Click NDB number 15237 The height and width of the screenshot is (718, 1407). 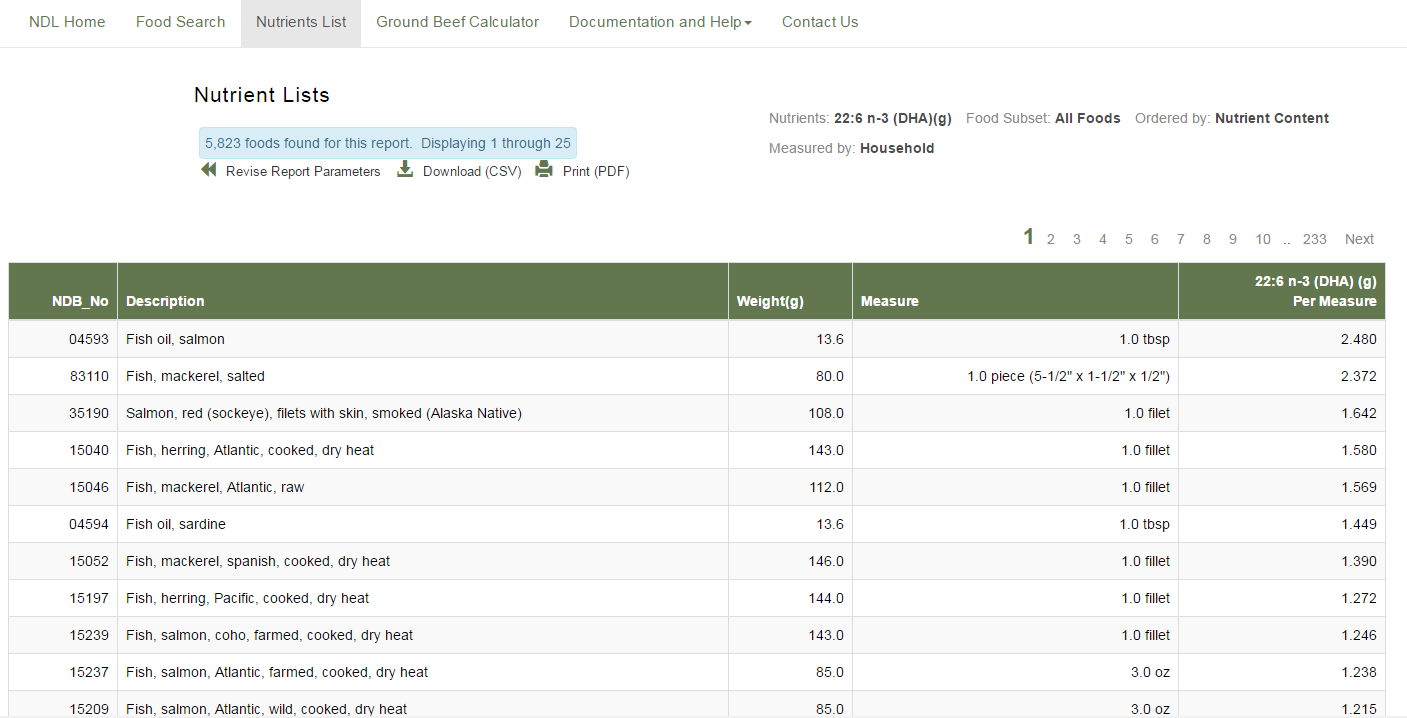(89, 672)
